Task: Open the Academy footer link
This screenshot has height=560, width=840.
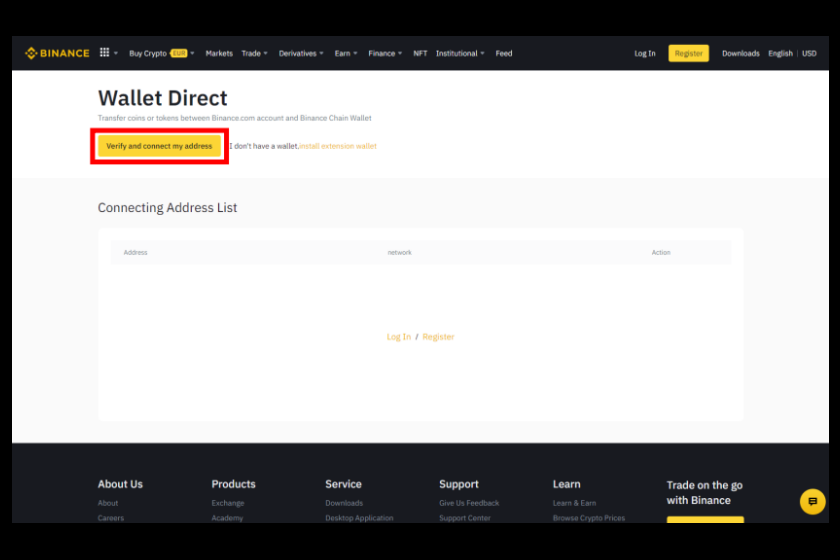Action: (x=227, y=518)
